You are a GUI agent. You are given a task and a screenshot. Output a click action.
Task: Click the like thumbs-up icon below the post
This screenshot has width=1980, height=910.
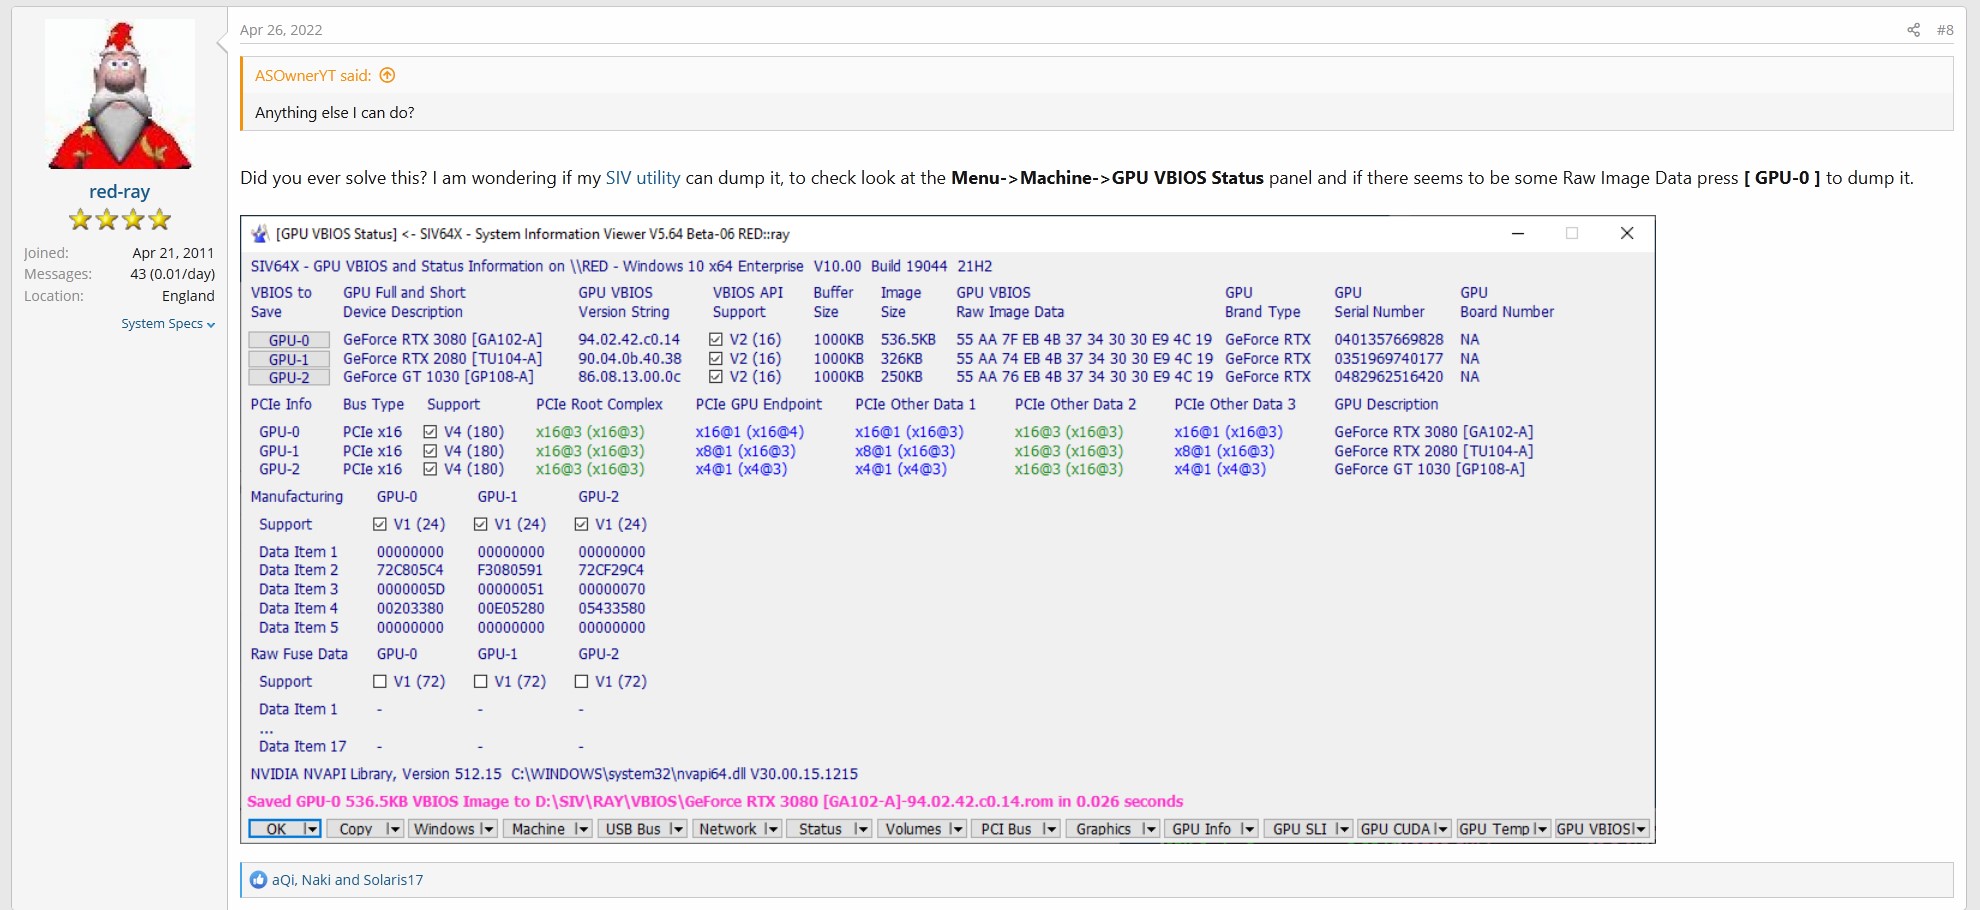[x=258, y=880]
